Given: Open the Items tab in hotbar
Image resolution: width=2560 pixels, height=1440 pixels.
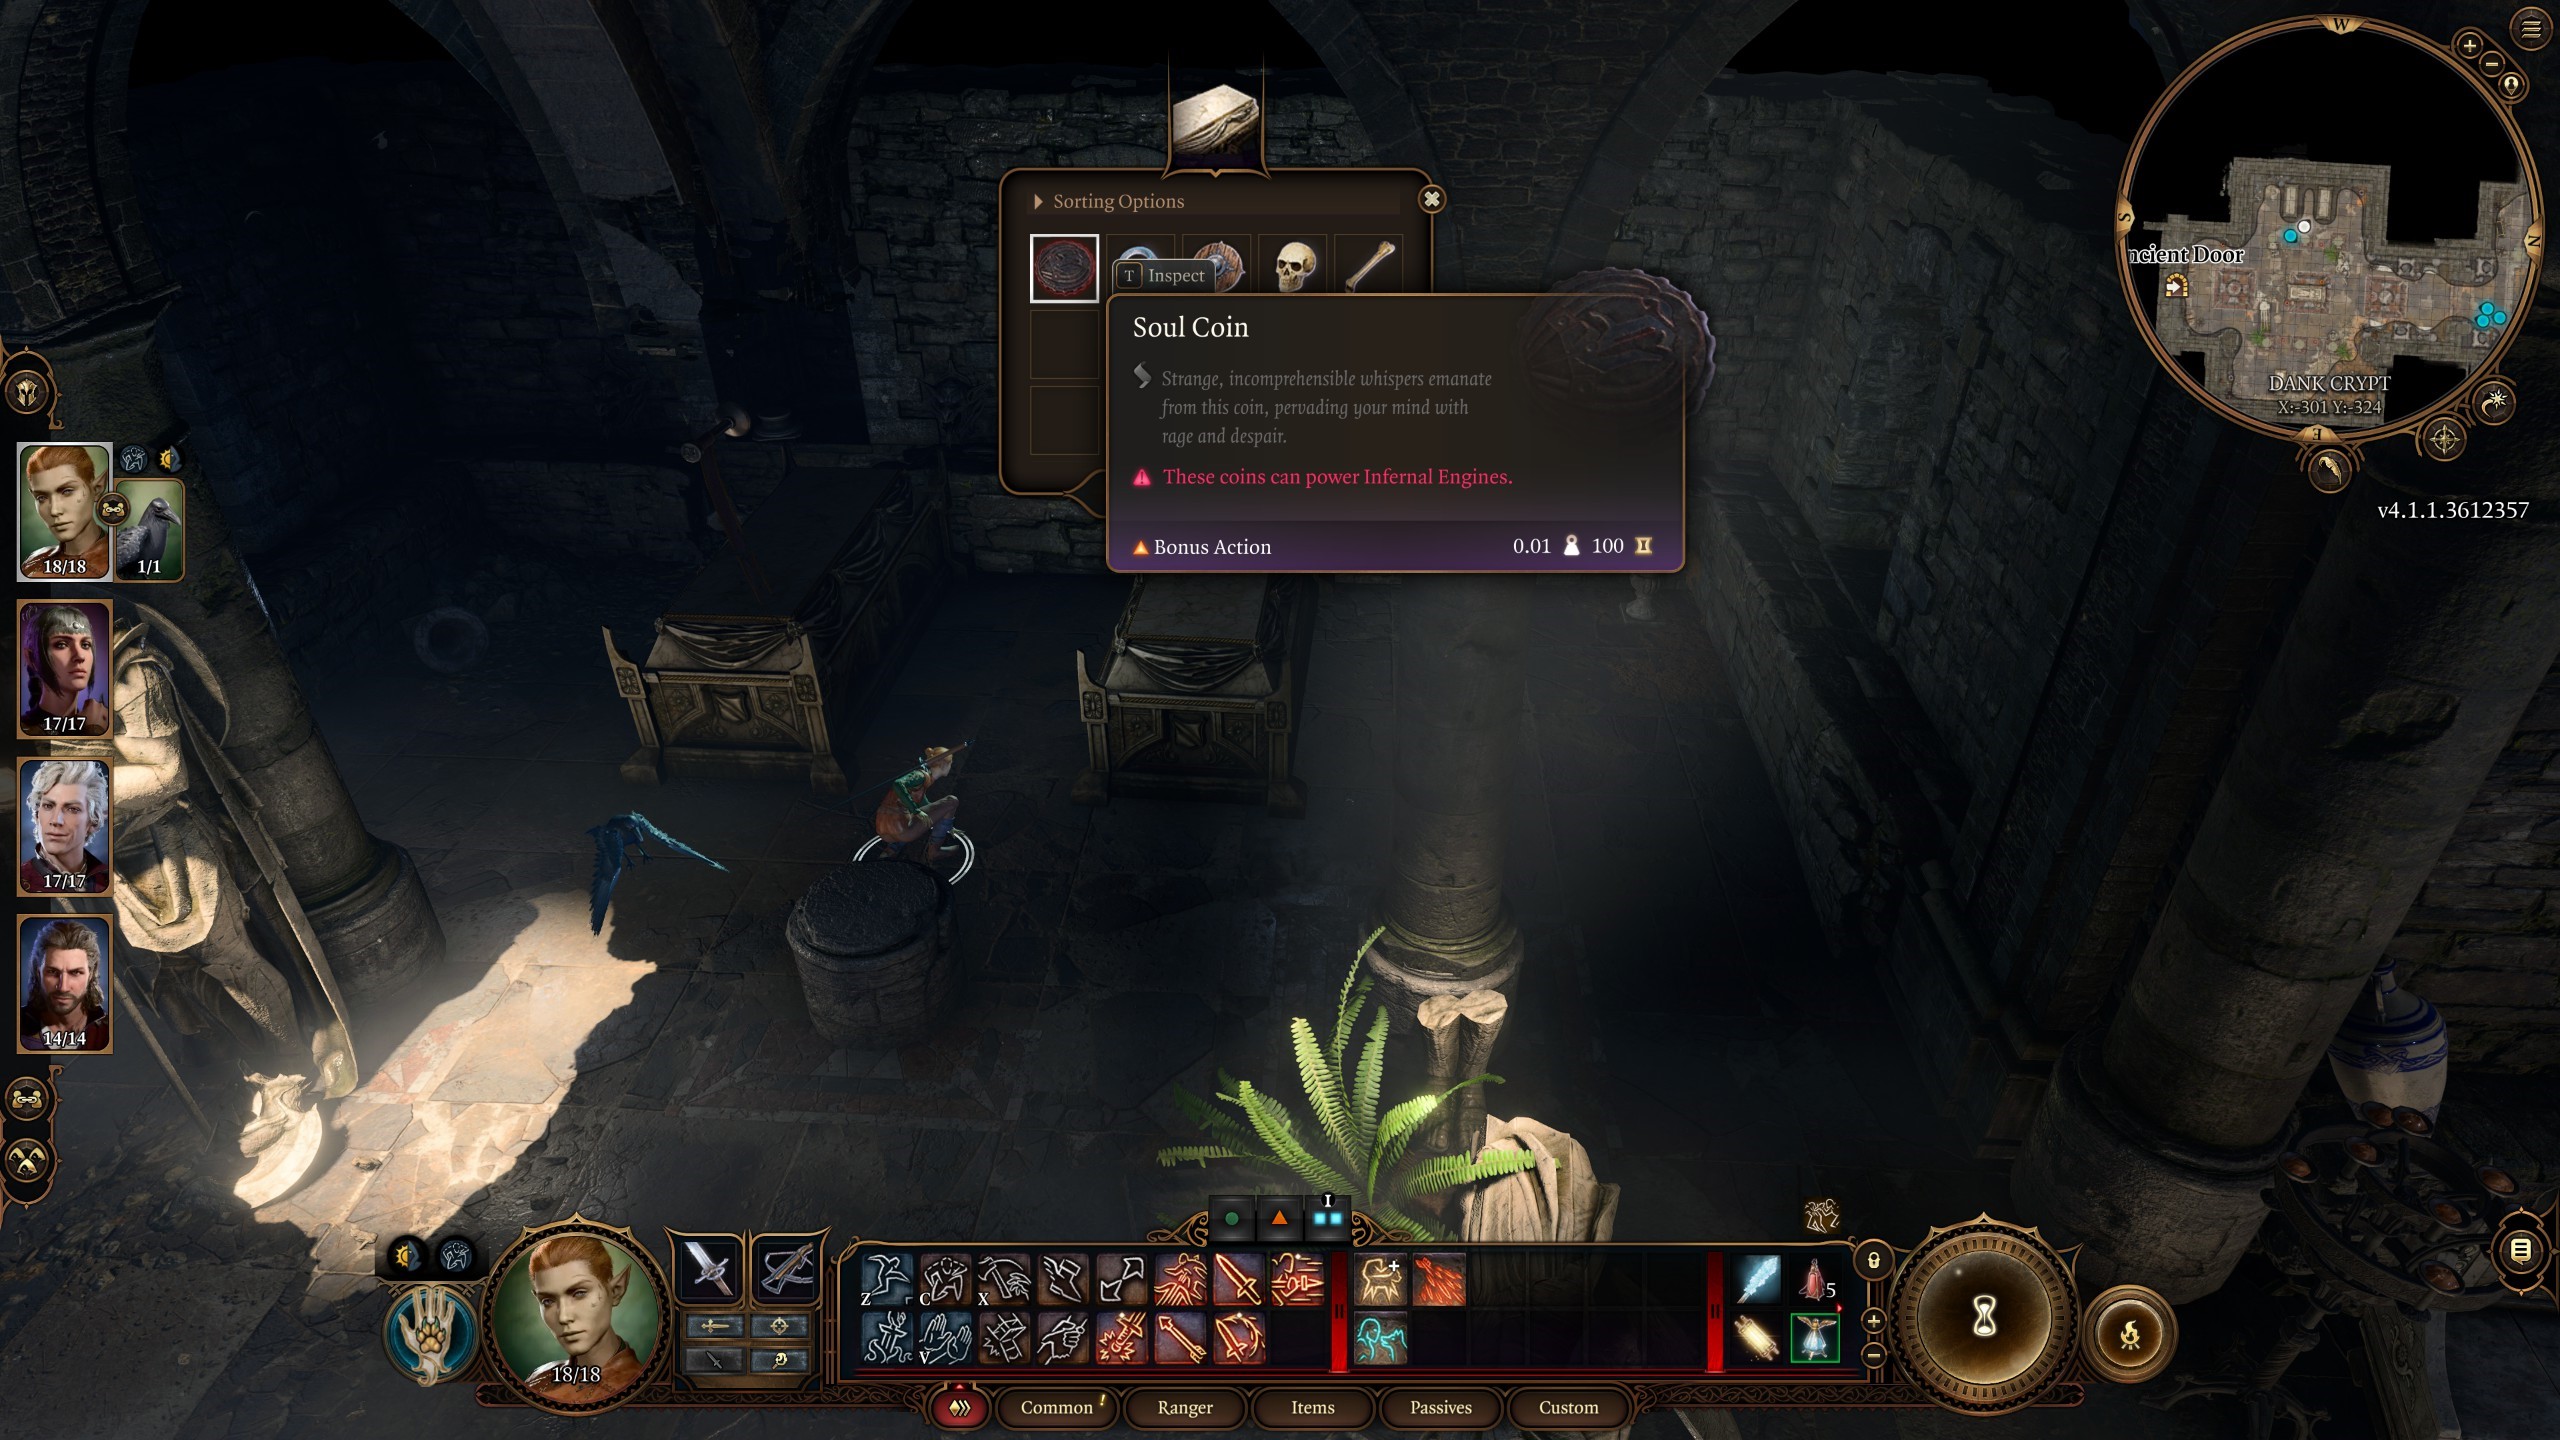Looking at the screenshot, I should [x=1312, y=1407].
